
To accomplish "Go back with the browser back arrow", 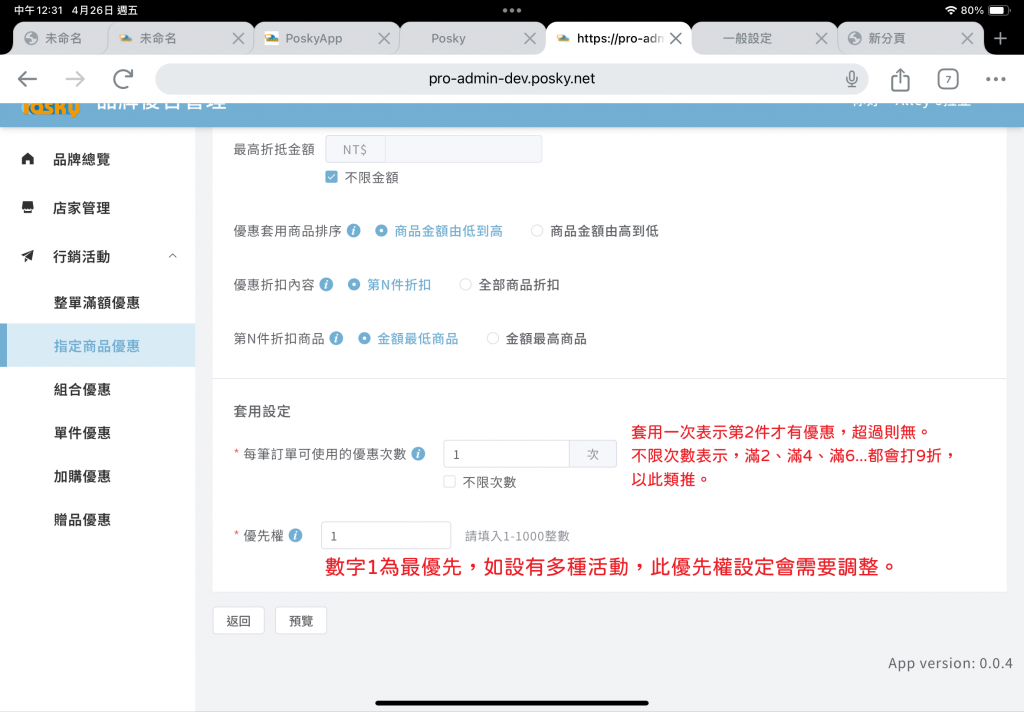I will tap(27, 79).
